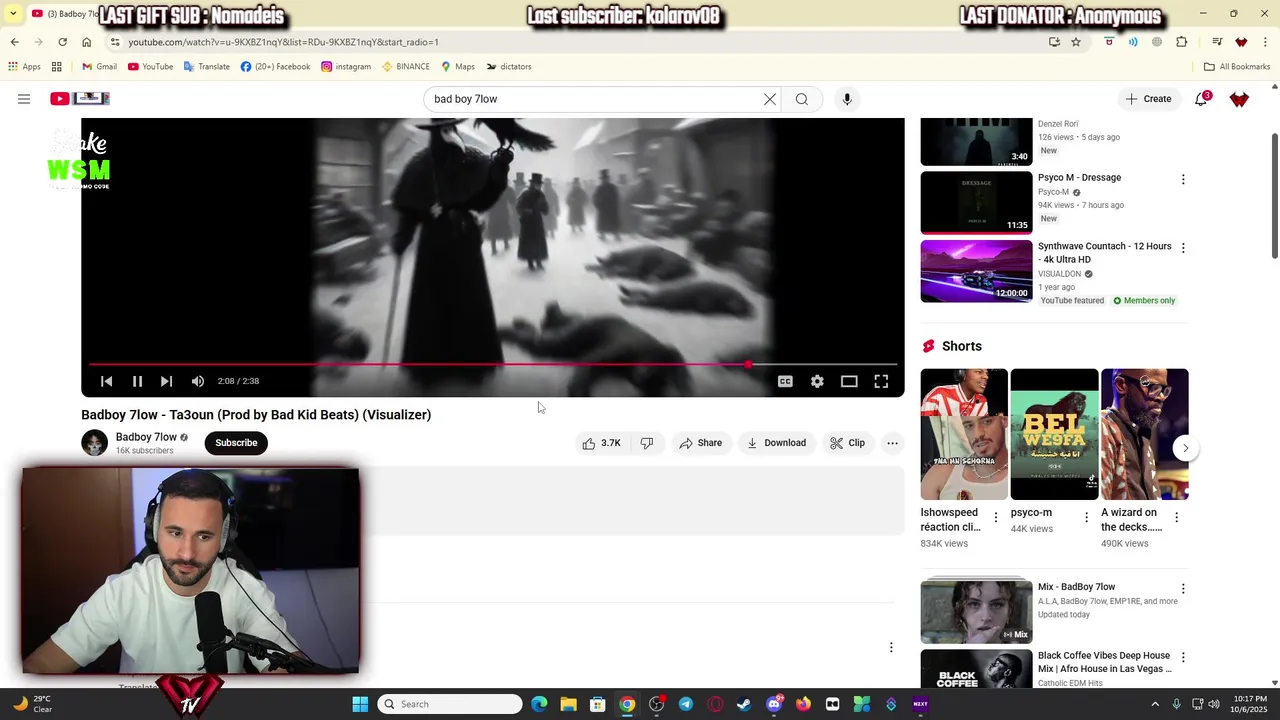Mute the video volume
This screenshot has width=1280, height=720.
(198, 381)
